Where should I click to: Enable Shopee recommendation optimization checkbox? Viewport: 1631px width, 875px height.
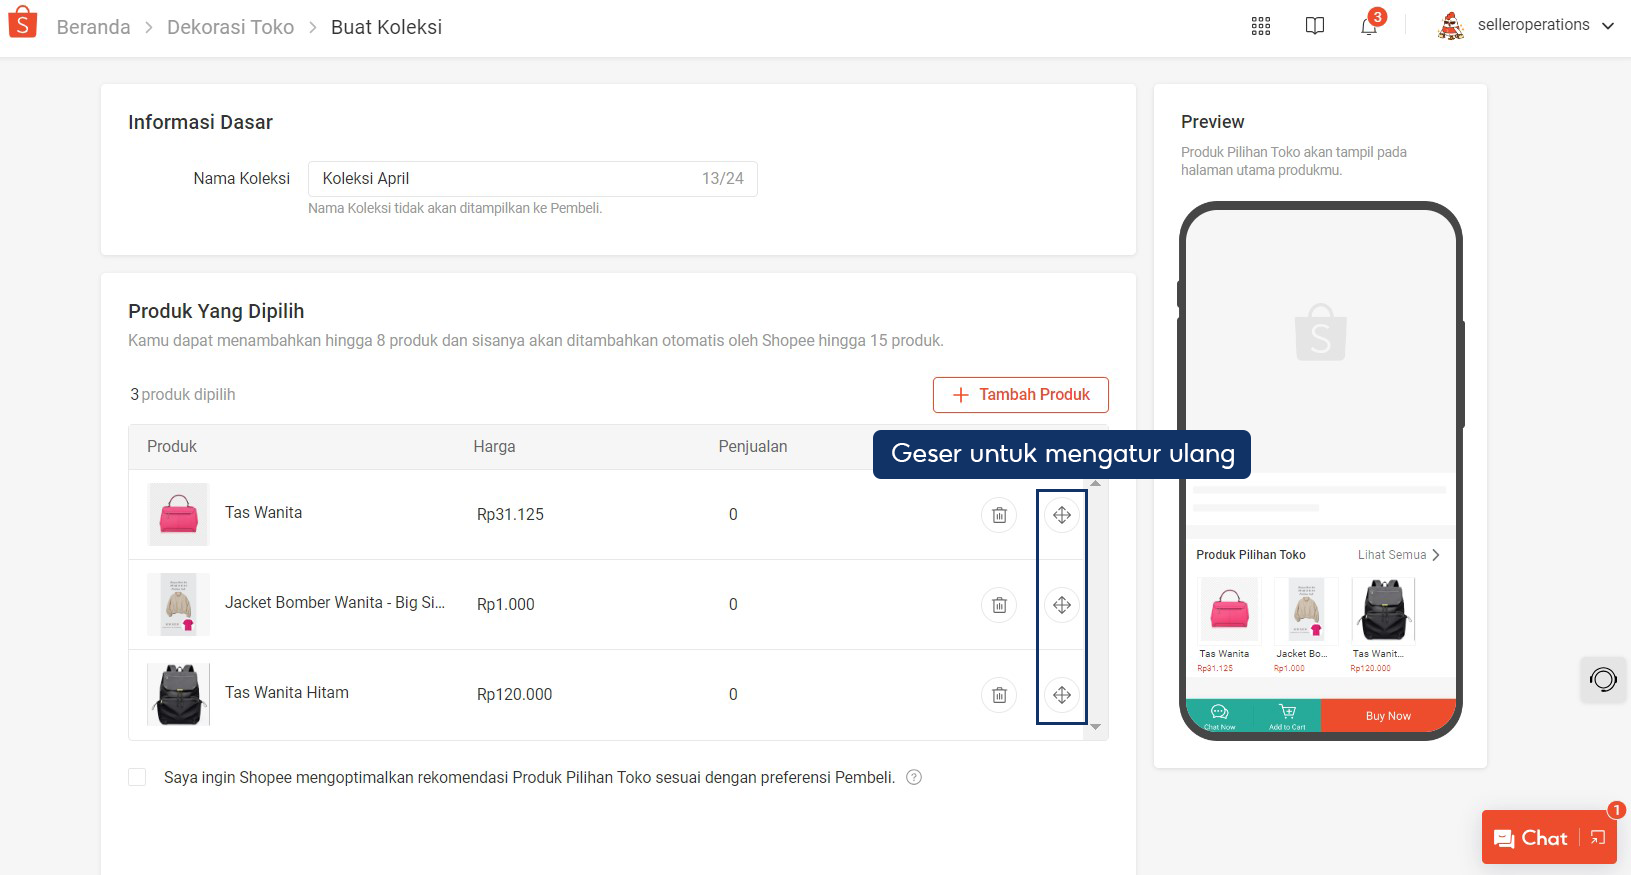coord(138,778)
